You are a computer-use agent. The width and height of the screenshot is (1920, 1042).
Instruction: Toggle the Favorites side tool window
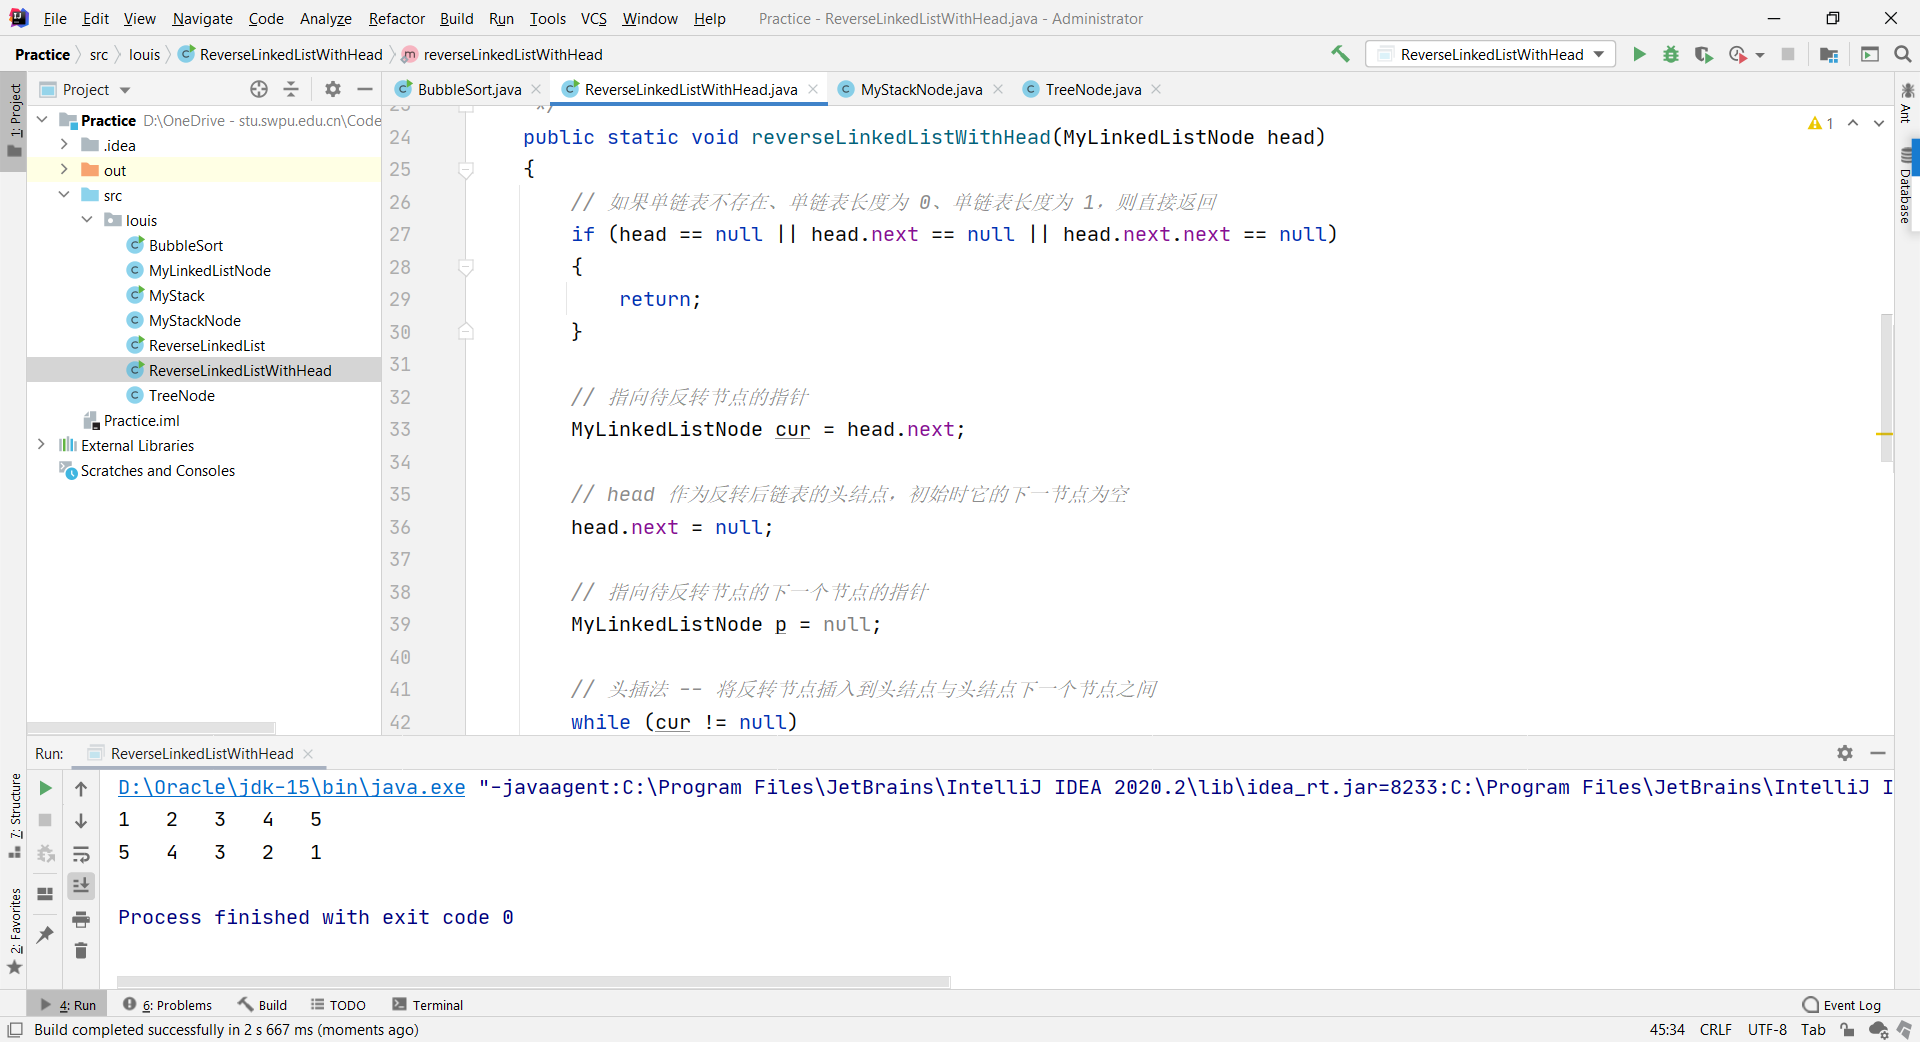pos(14,931)
